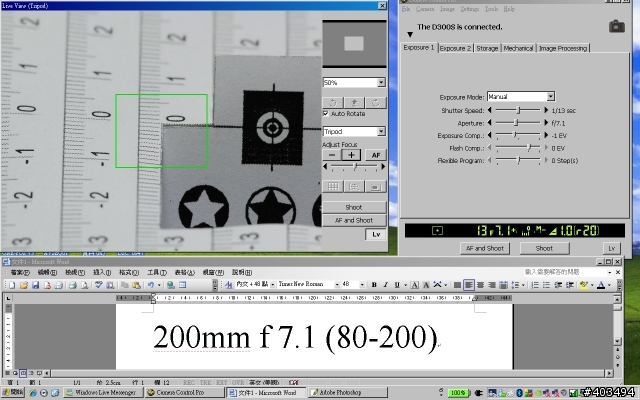Open the Camera menu in Camera Control Pro

click(x=425, y=9)
